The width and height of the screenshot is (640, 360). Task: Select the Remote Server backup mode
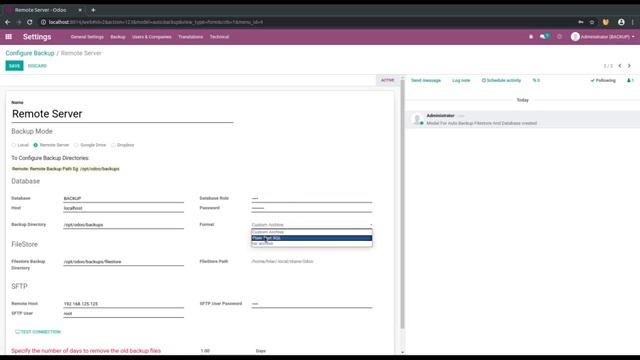36,145
